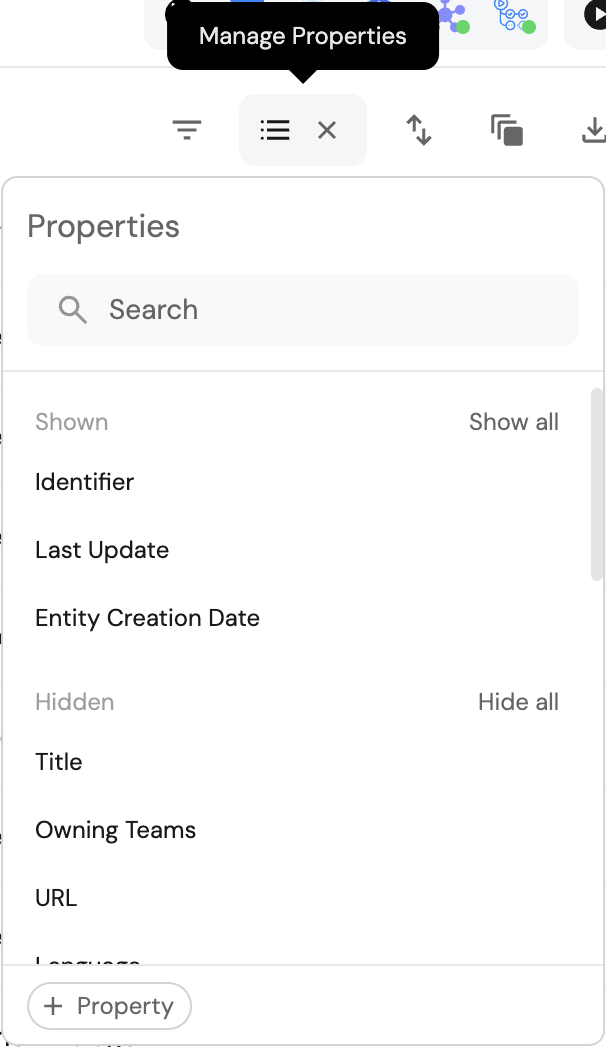
Task: Click the Manage Properties list icon
Action: (275, 130)
